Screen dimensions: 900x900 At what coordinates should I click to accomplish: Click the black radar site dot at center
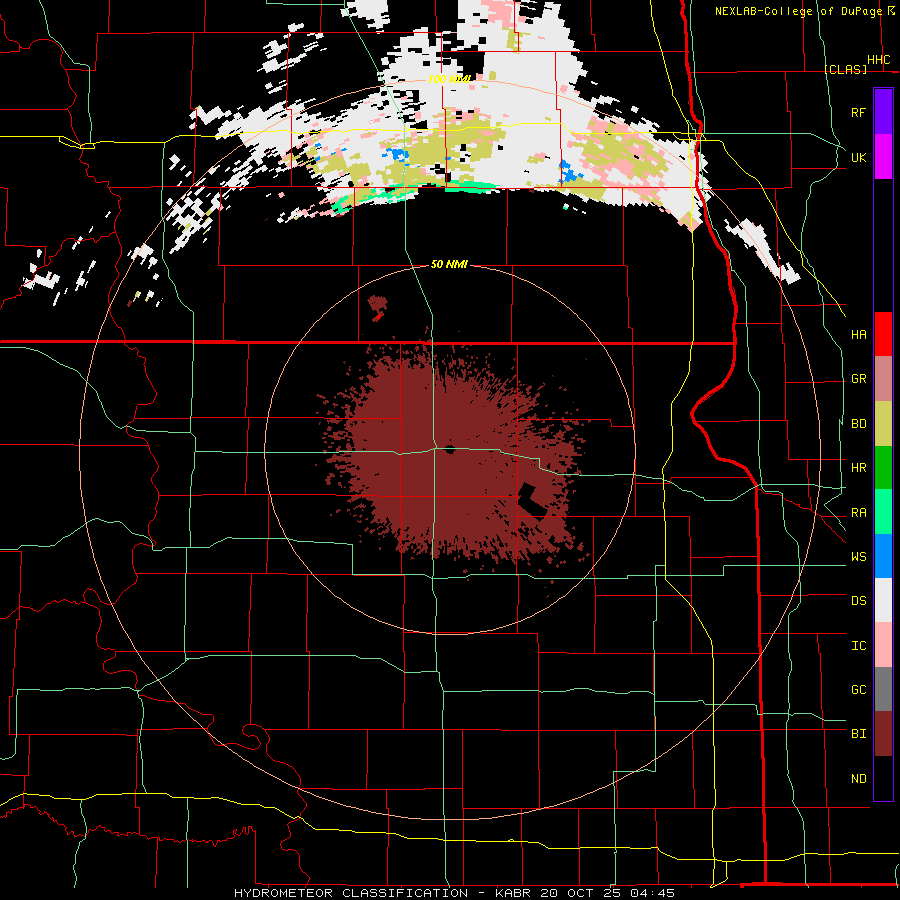tap(449, 449)
